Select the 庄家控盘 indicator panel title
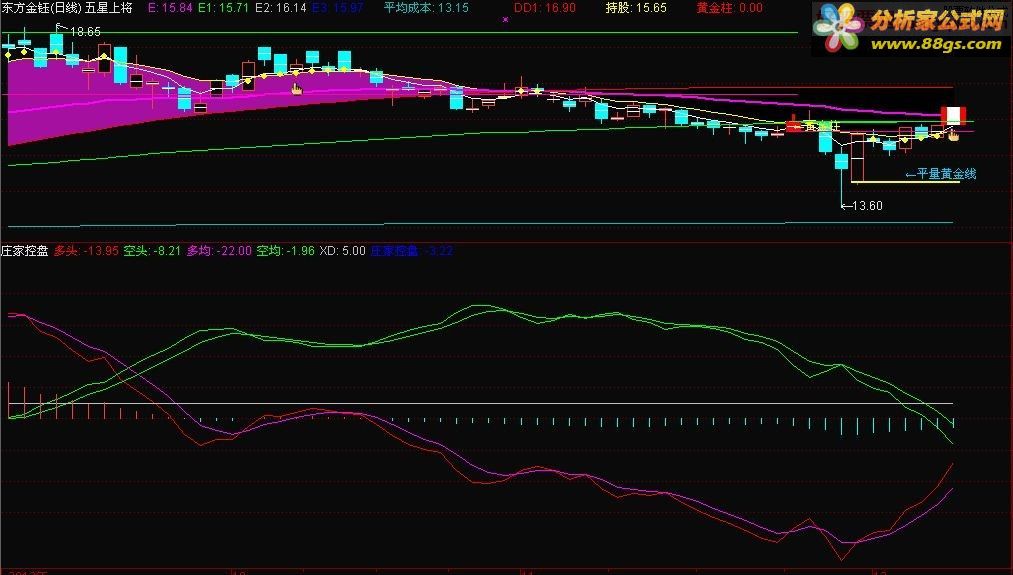 click(25, 251)
